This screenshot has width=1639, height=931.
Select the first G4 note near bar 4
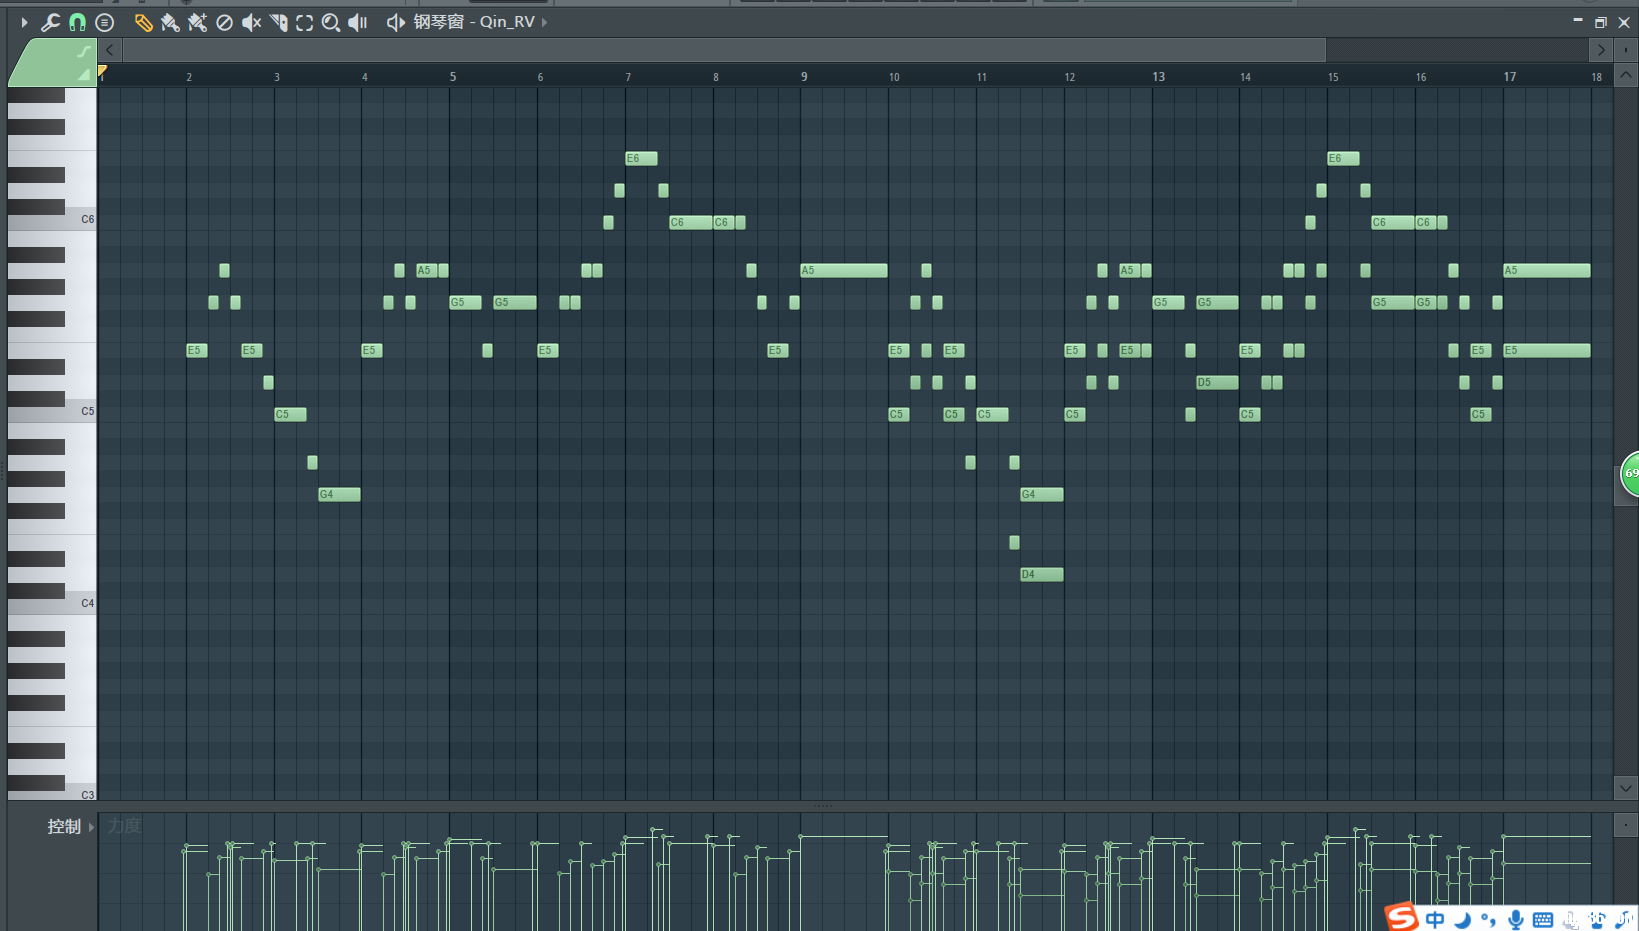coord(339,494)
